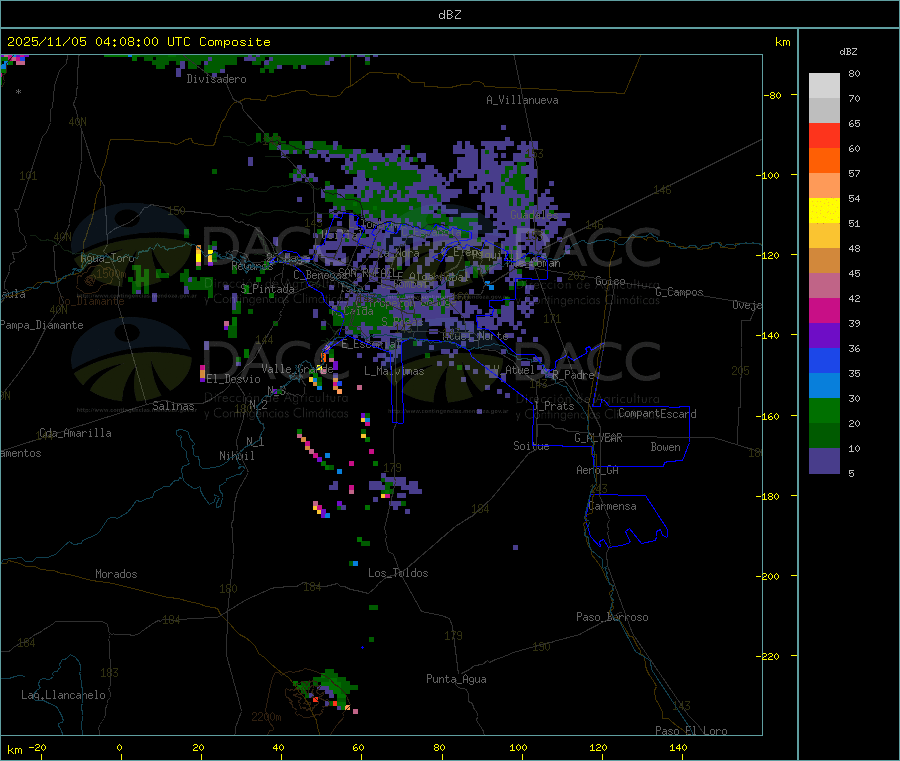The width and height of the screenshot is (900, 761).
Task: Select the Morados map label
Action: click(116, 574)
